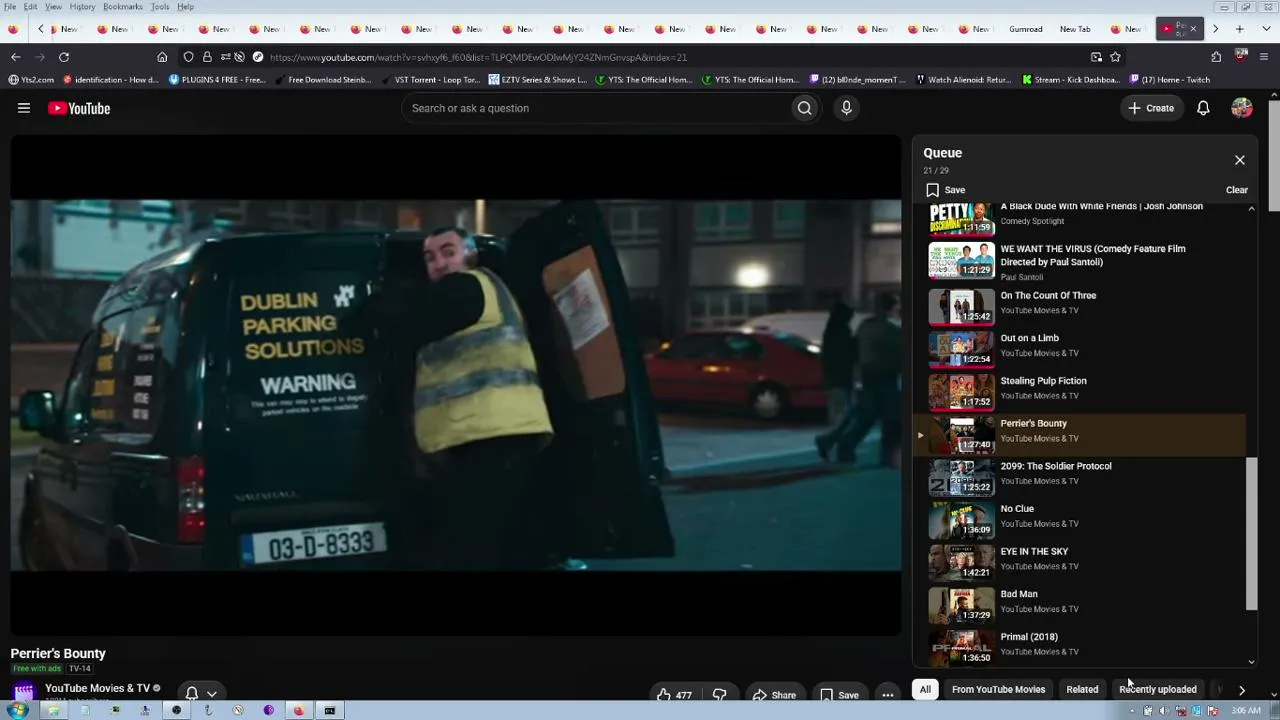Close the Queue panel
The width and height of the screenshot is (1280, 720).
[x=1240, y=160]
